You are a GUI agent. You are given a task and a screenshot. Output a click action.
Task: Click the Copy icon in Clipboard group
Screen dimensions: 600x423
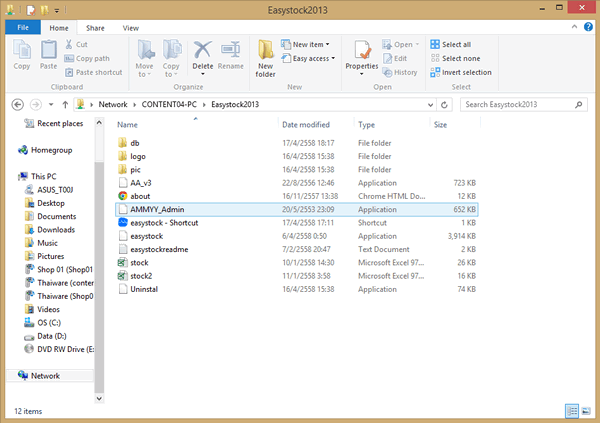[21, 52]
